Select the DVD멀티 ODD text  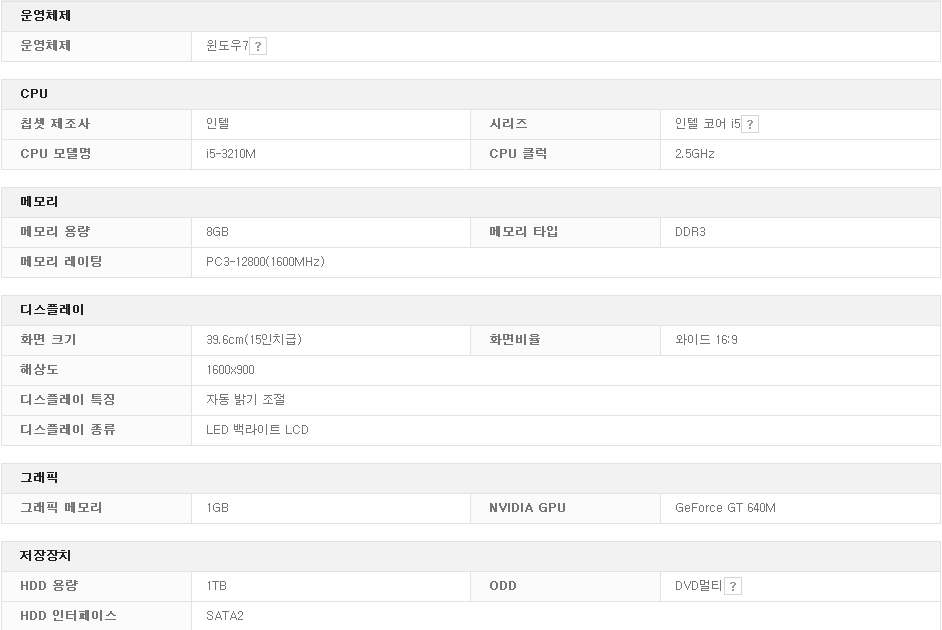click(x=697, y=586)
